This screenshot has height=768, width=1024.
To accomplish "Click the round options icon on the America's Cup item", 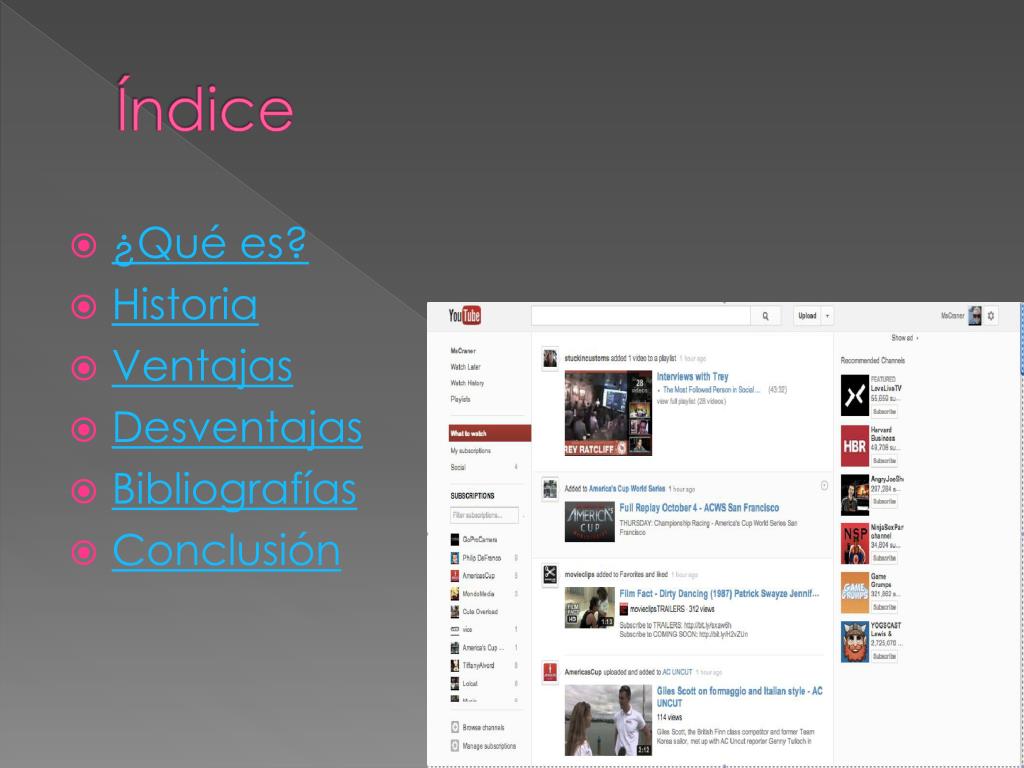I will click(x=824, y=485).
